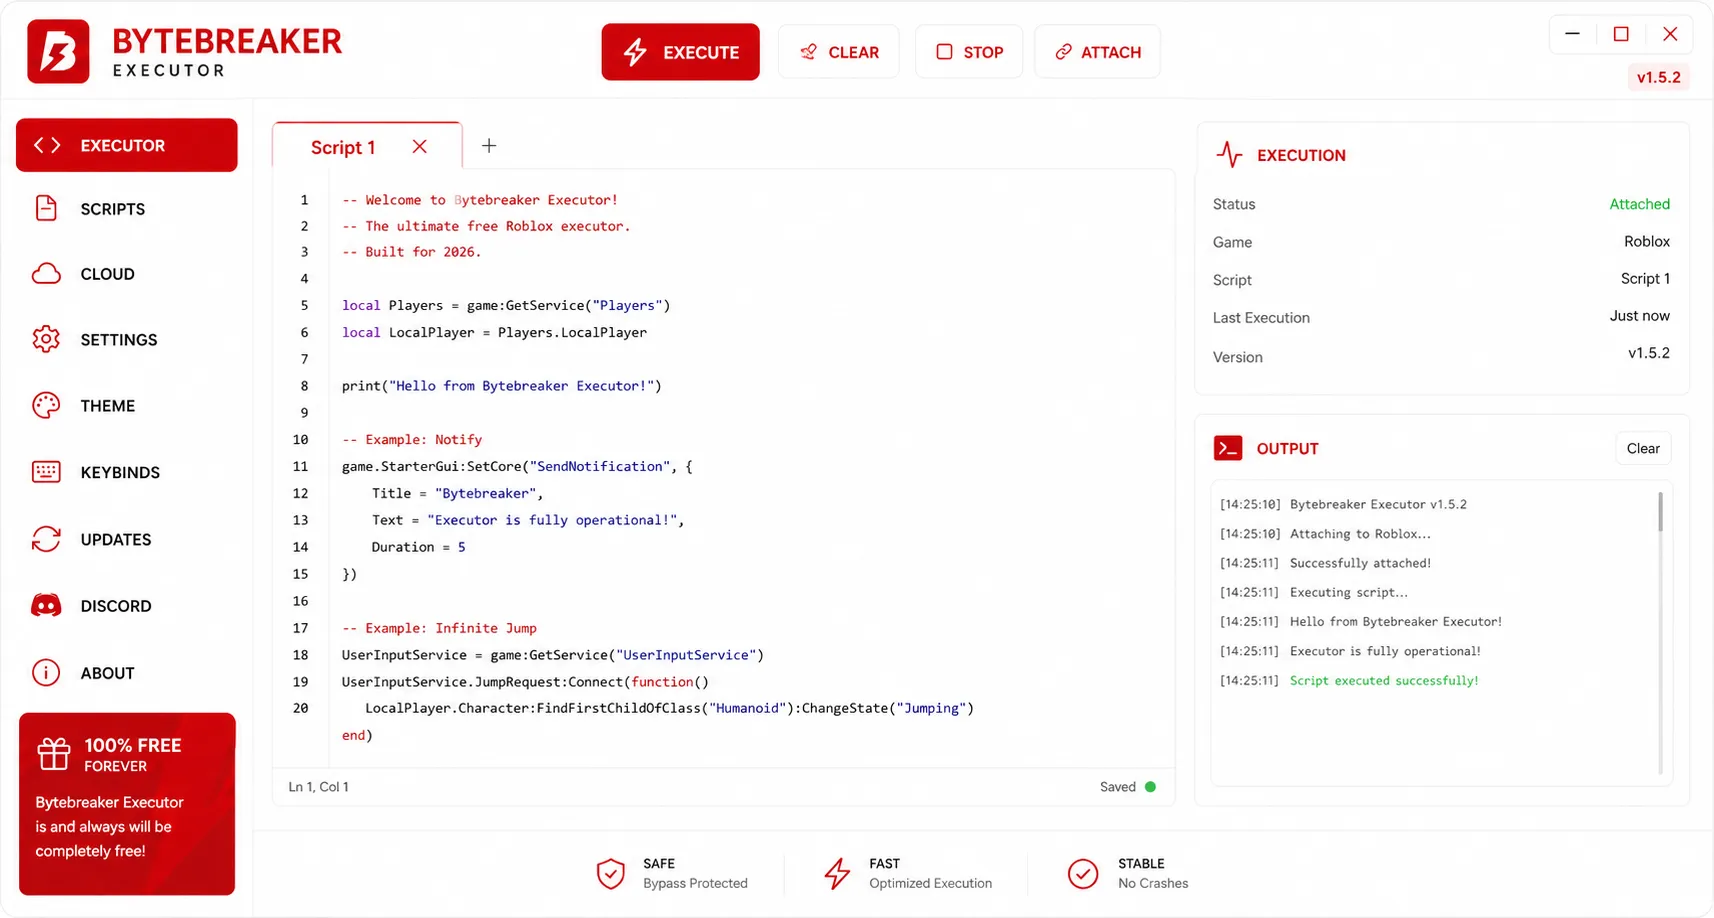
Task: Click the square icon in STOP button
Action: [x=944, y=51]
